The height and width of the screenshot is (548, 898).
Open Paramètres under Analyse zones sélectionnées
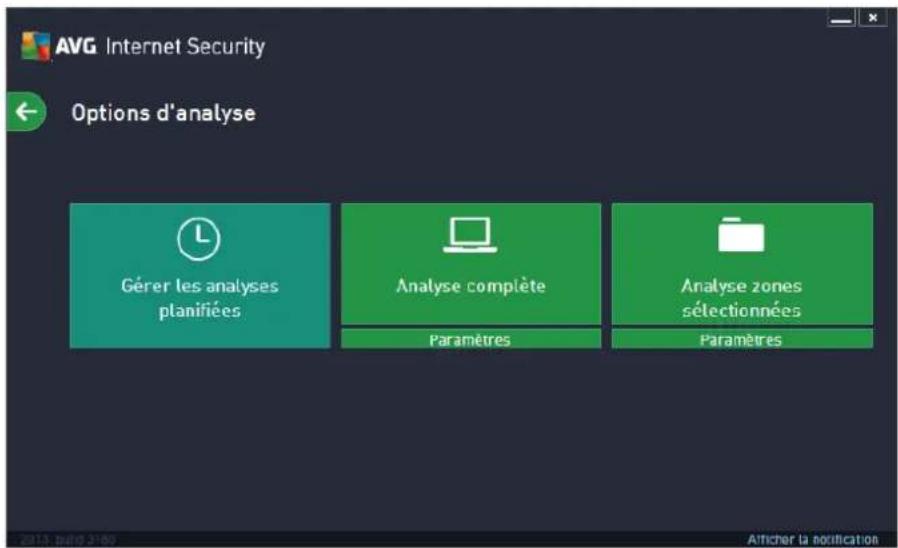click(x=742, y=340)
